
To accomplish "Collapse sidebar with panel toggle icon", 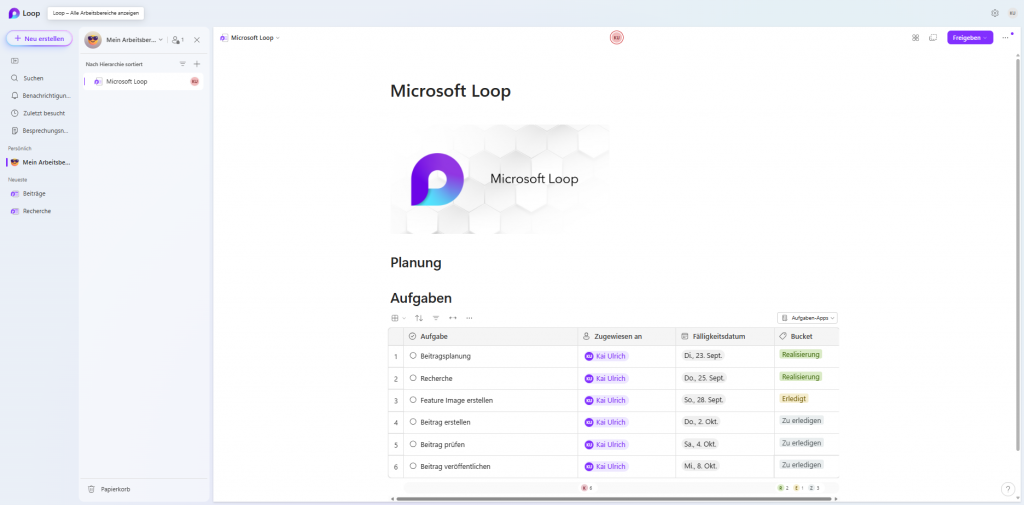I will 15,61.
